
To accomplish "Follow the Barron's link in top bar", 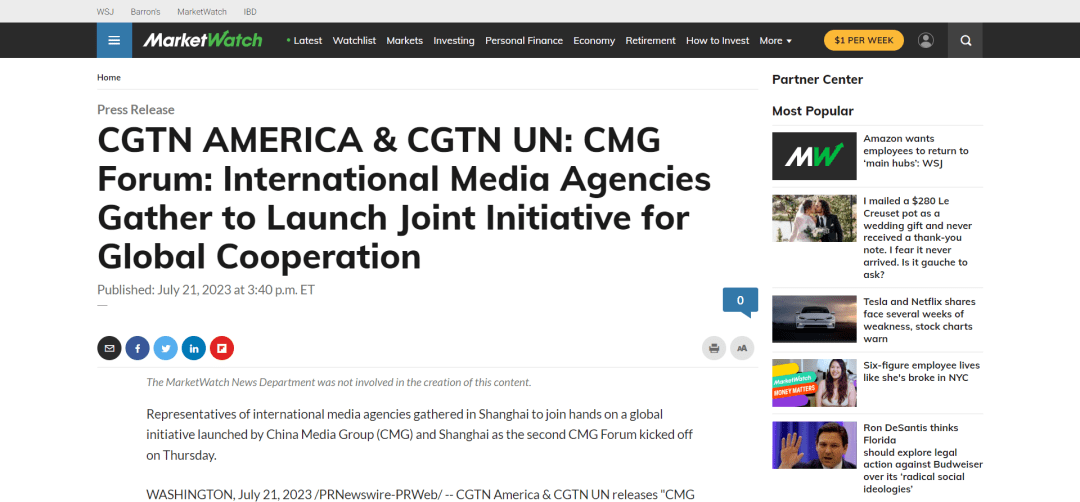I will (145, 12).
